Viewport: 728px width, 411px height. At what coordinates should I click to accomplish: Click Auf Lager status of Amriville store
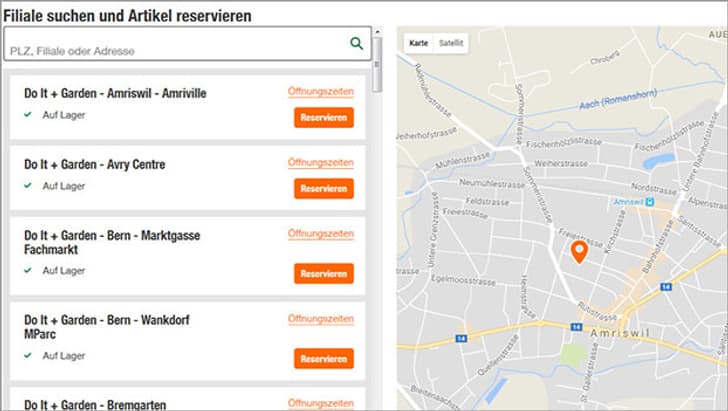coord(64,115)
